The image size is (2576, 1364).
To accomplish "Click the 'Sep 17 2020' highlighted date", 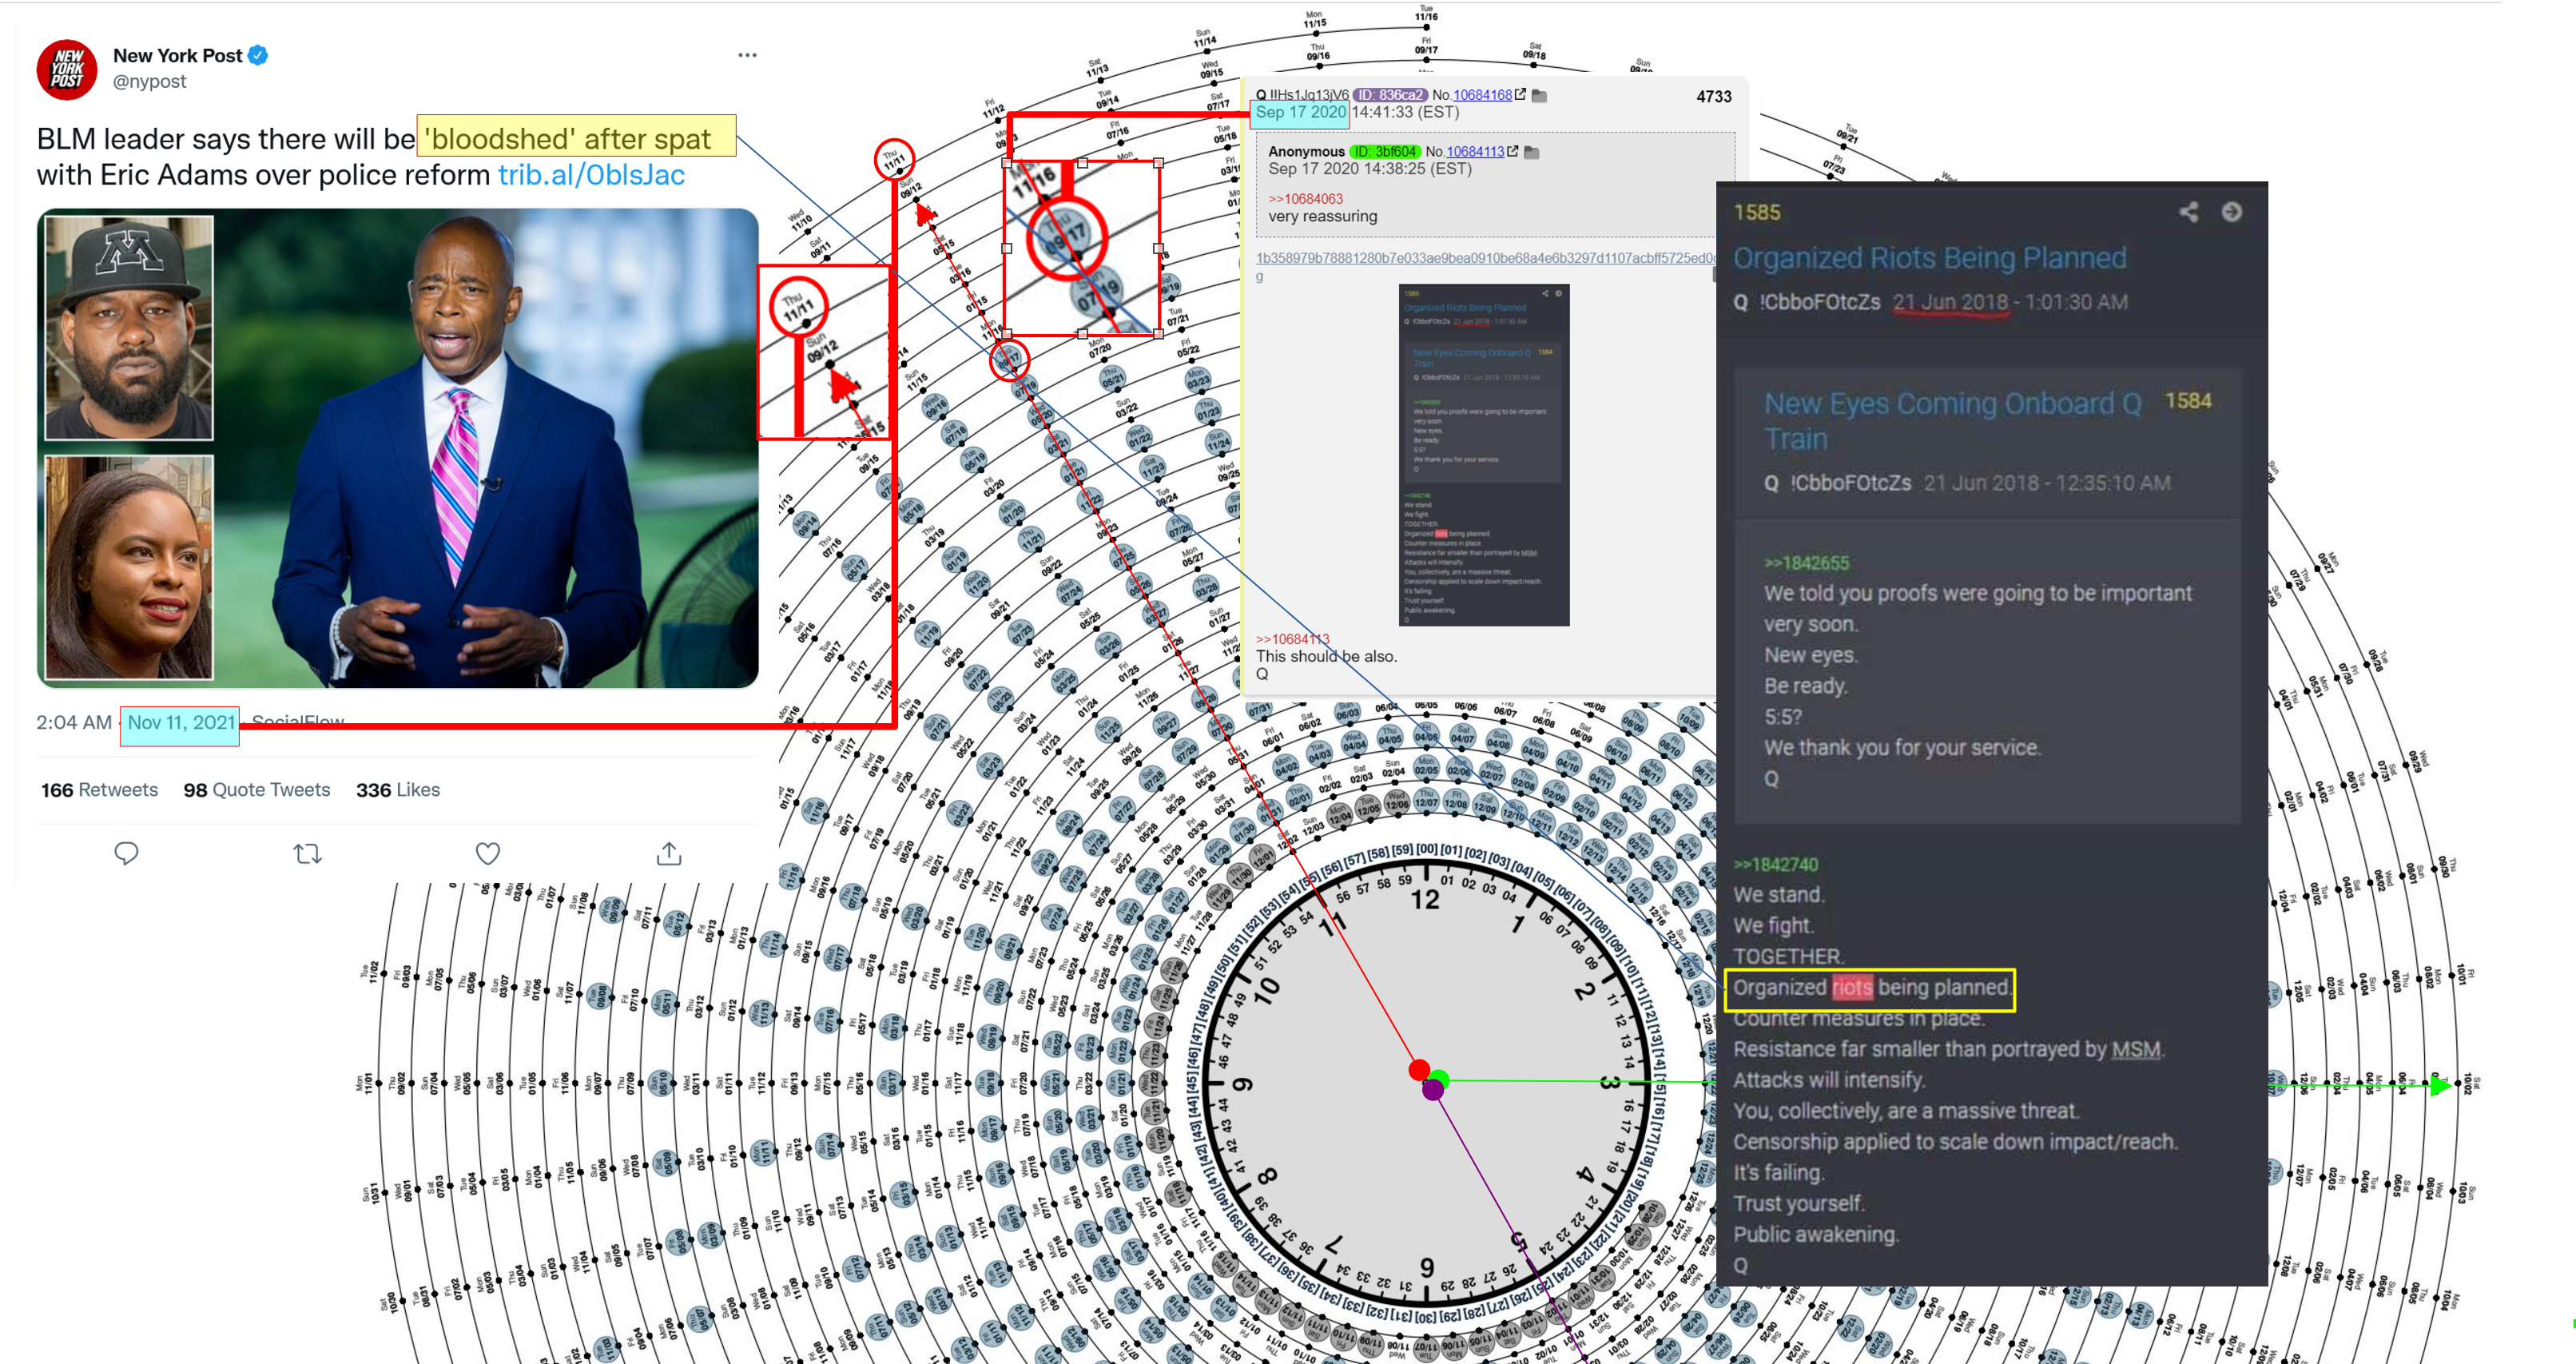I will click(x=1300, y=112).
